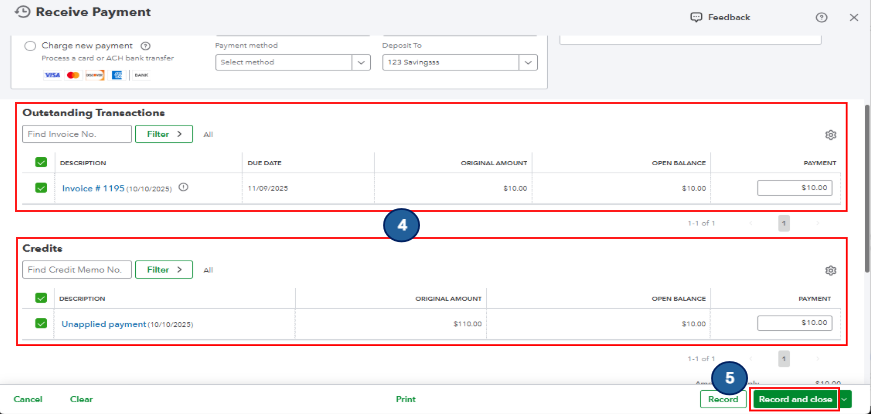Open Filter in Outstanding Transactions
This screenshot has height=414, width=871.
pos(164,134)
